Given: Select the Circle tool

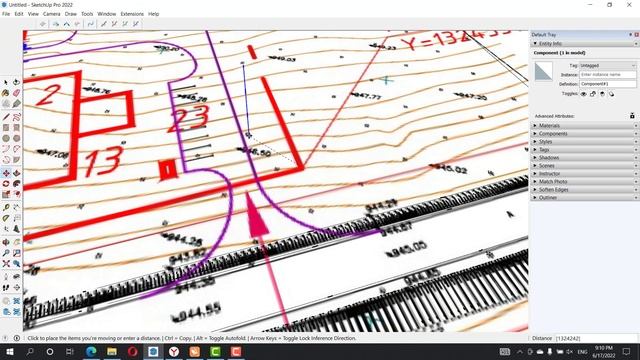Looking at the screenshot, I should coord(6,139).
